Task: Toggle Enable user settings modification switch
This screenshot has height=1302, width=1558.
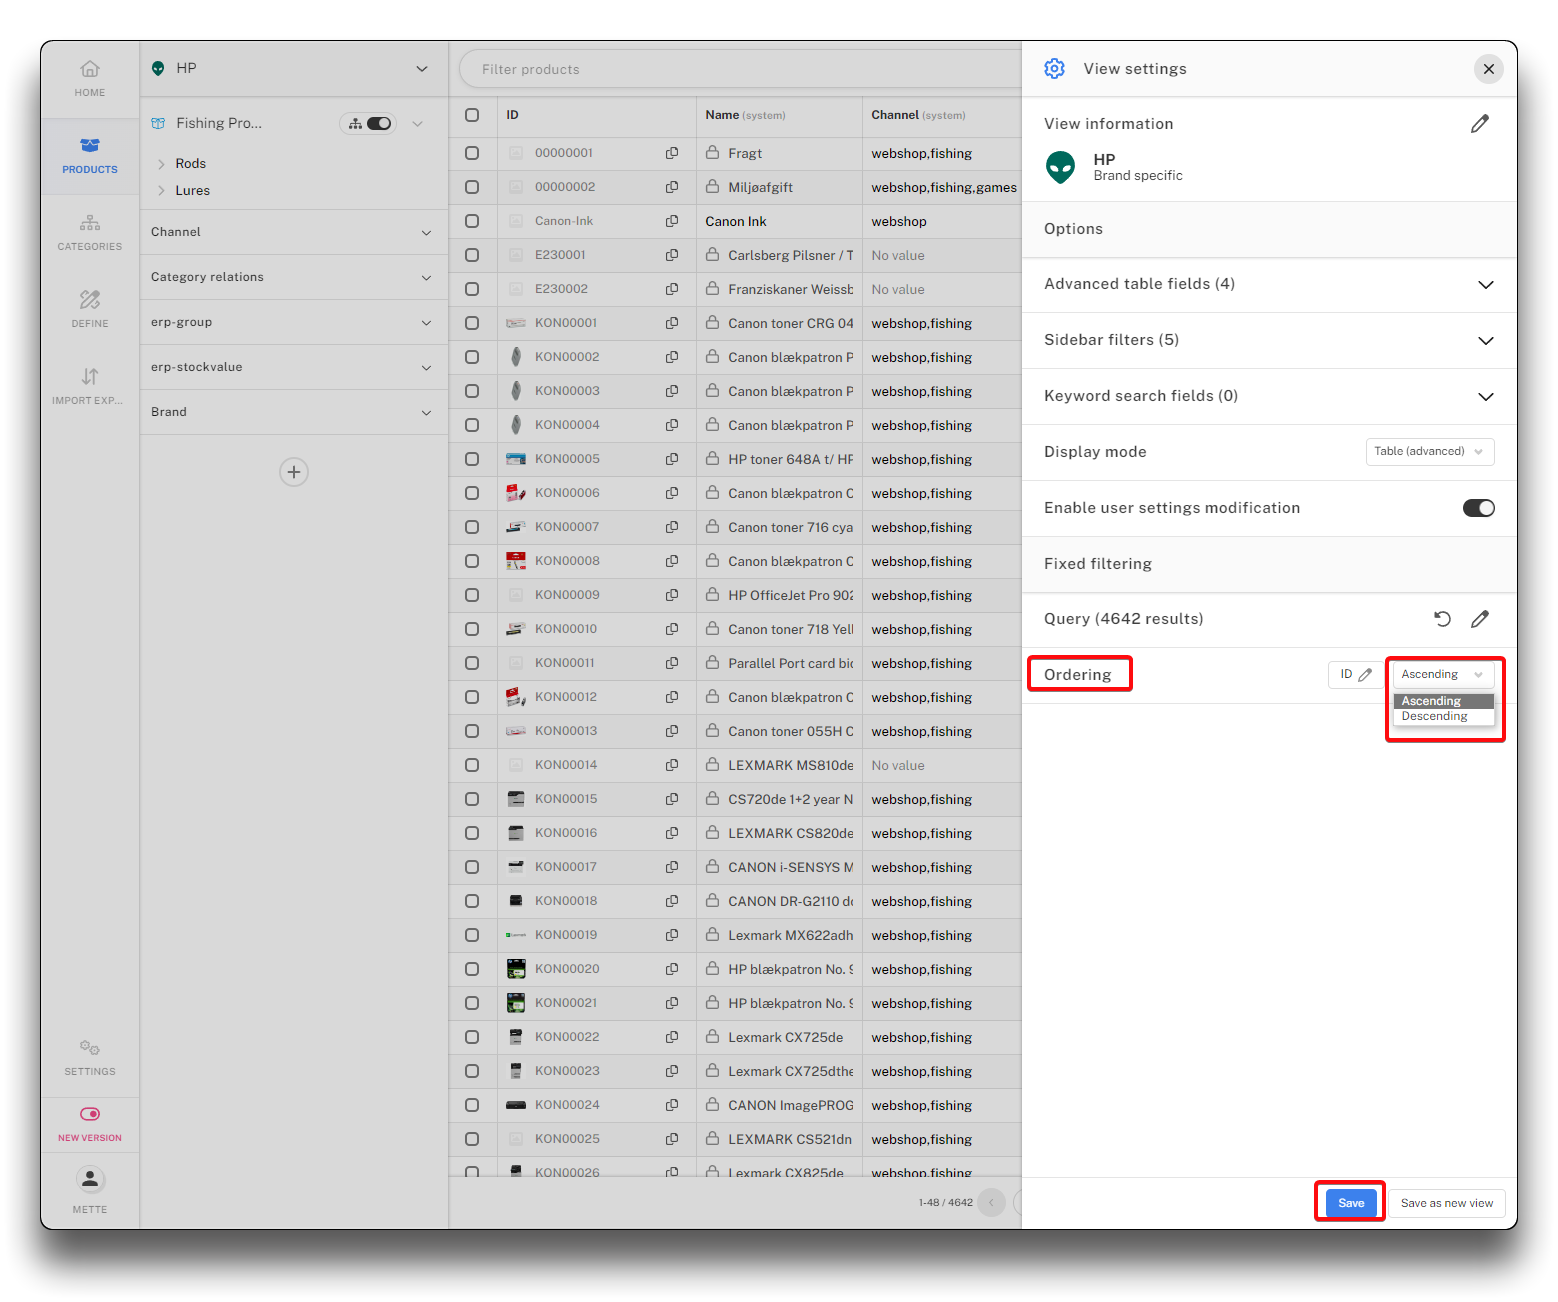Action: (x=1478, y=508)
